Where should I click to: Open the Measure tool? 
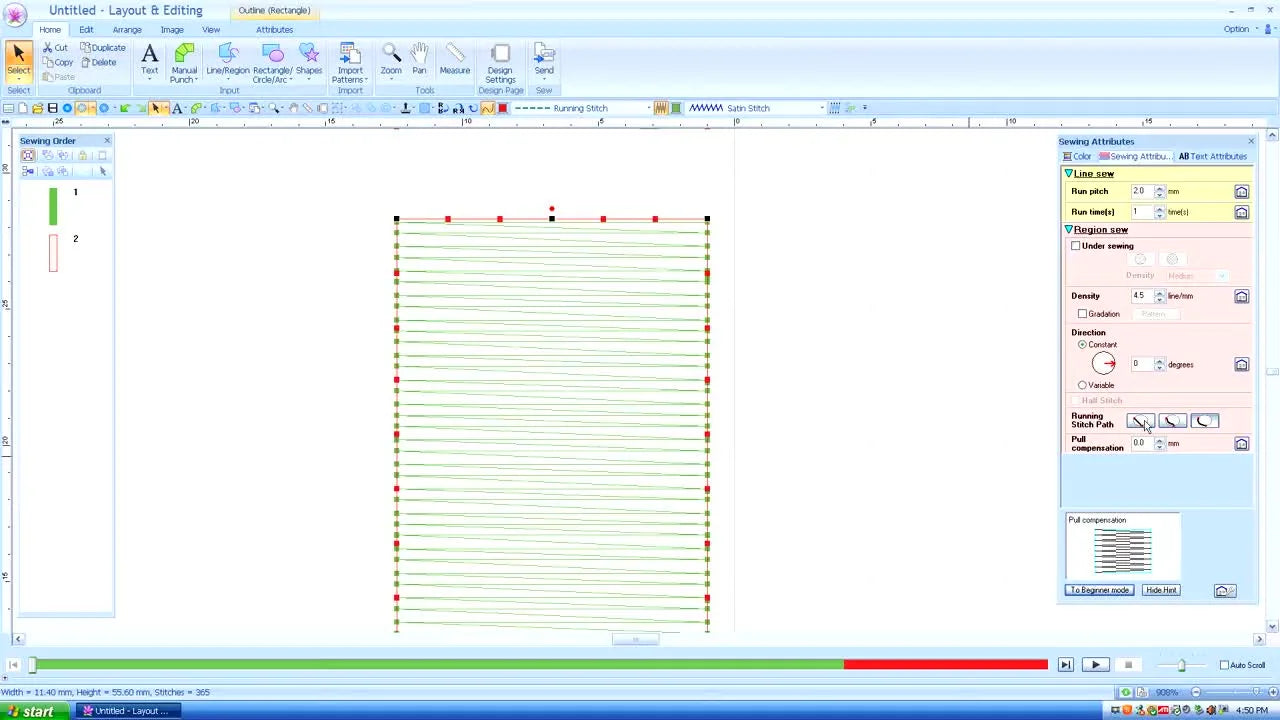(454, 59)
